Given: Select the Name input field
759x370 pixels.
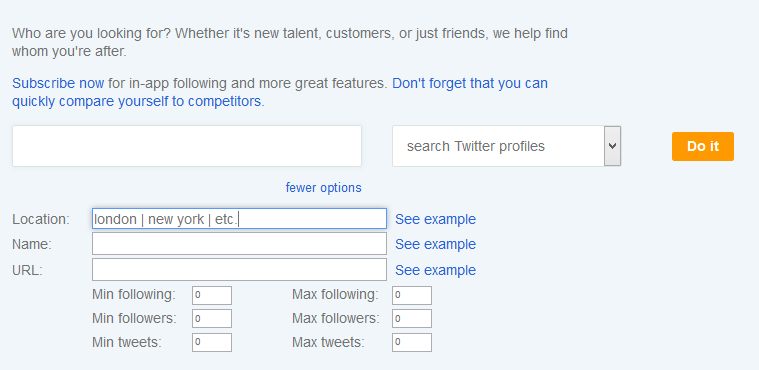Looking at the screenshot, I should click(x=240, y=244).
